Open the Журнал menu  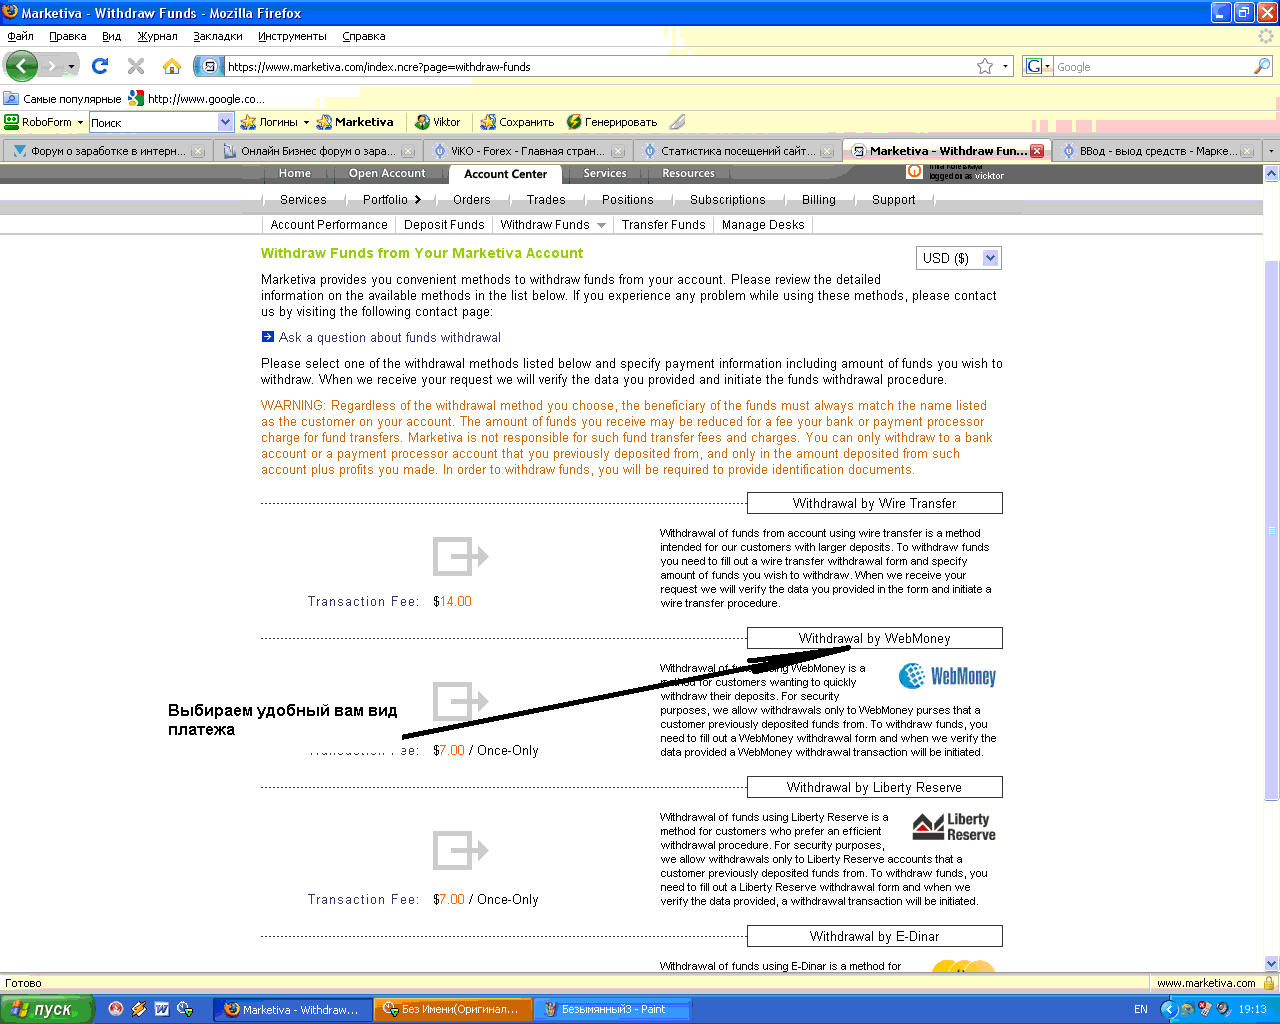point(157,36)
